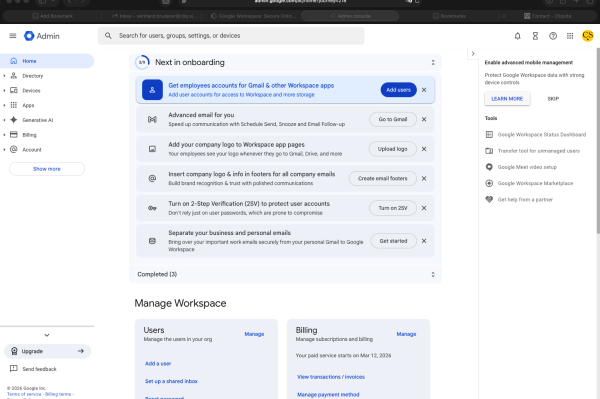
Task: Click the search users, groups, settings field
Action: (231, 36)
